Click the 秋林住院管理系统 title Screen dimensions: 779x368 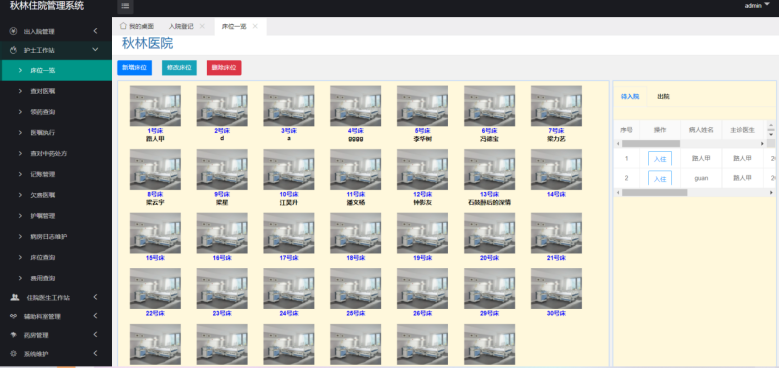pyautogui.click(x=47, y=6)
